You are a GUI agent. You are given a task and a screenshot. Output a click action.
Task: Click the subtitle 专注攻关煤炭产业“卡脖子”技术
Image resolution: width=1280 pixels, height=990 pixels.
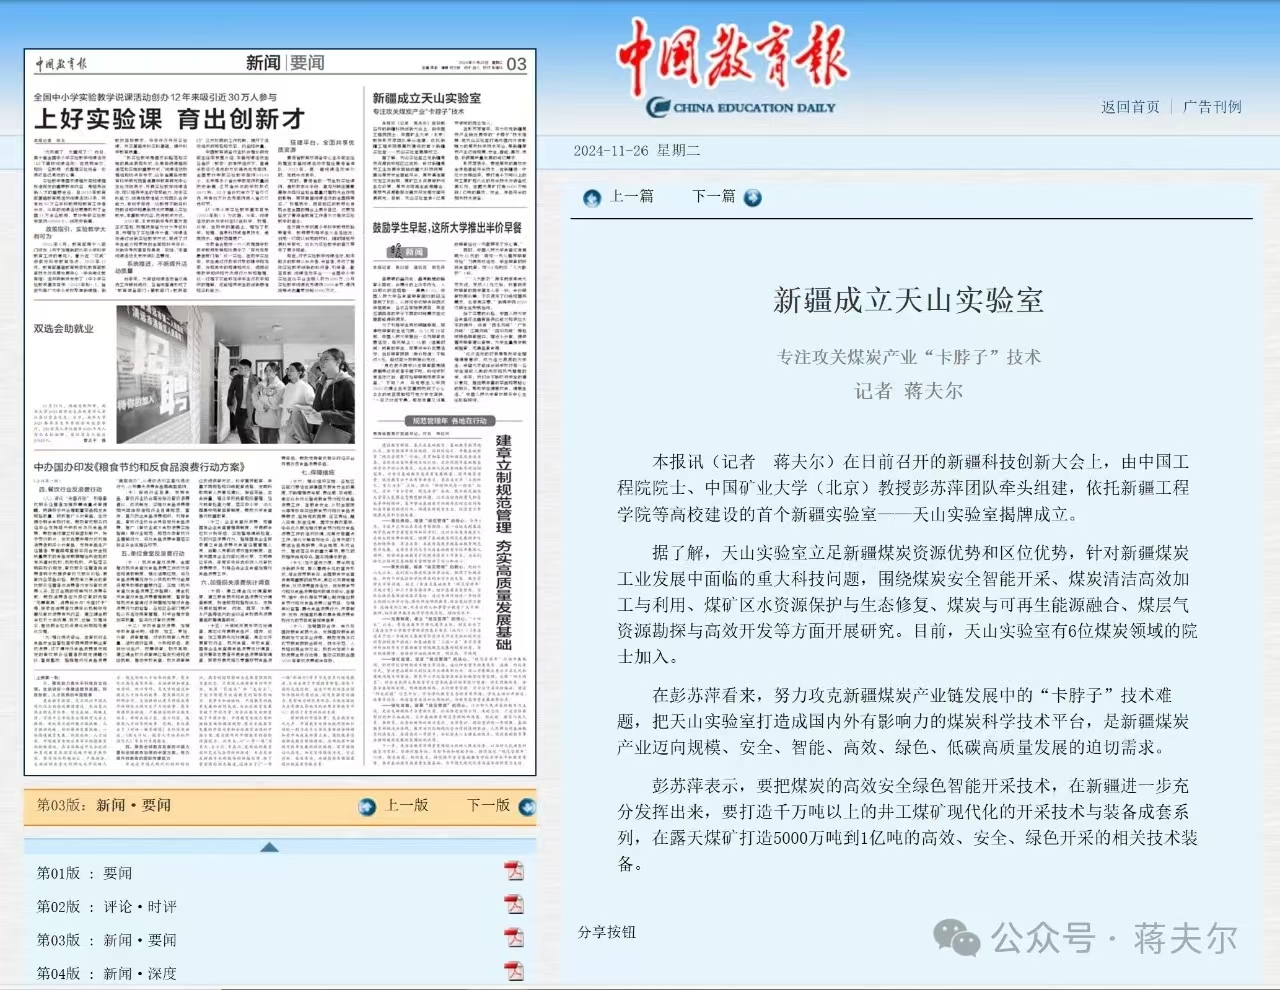[x=909, y=357]
